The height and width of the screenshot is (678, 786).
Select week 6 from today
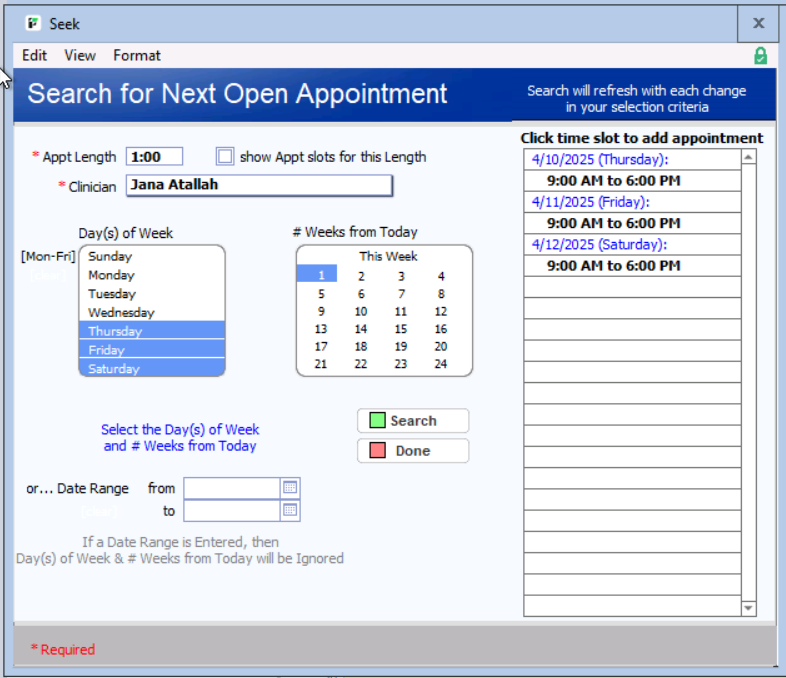click(361, 294)
